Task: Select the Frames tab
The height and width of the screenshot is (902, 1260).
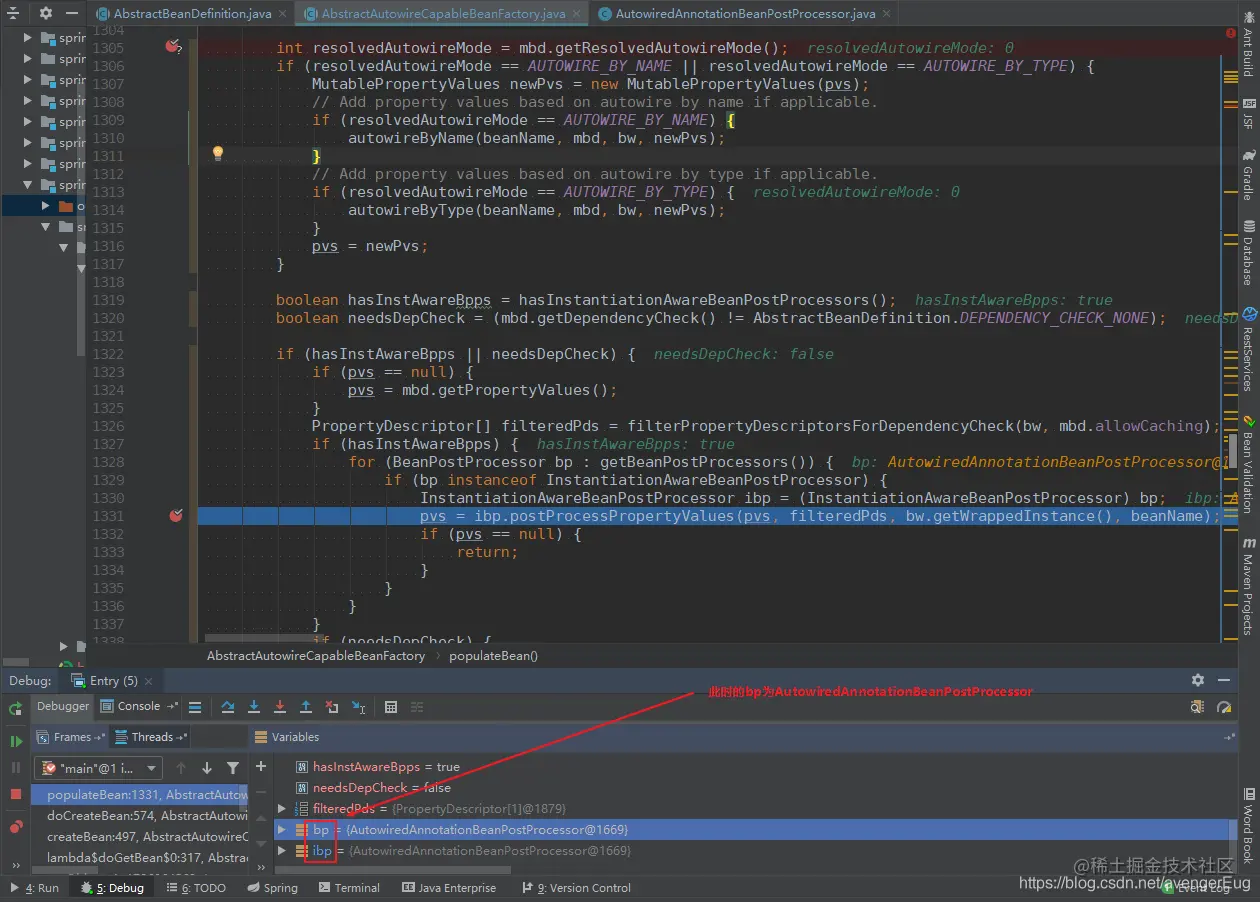Action: tap(72, 737)
